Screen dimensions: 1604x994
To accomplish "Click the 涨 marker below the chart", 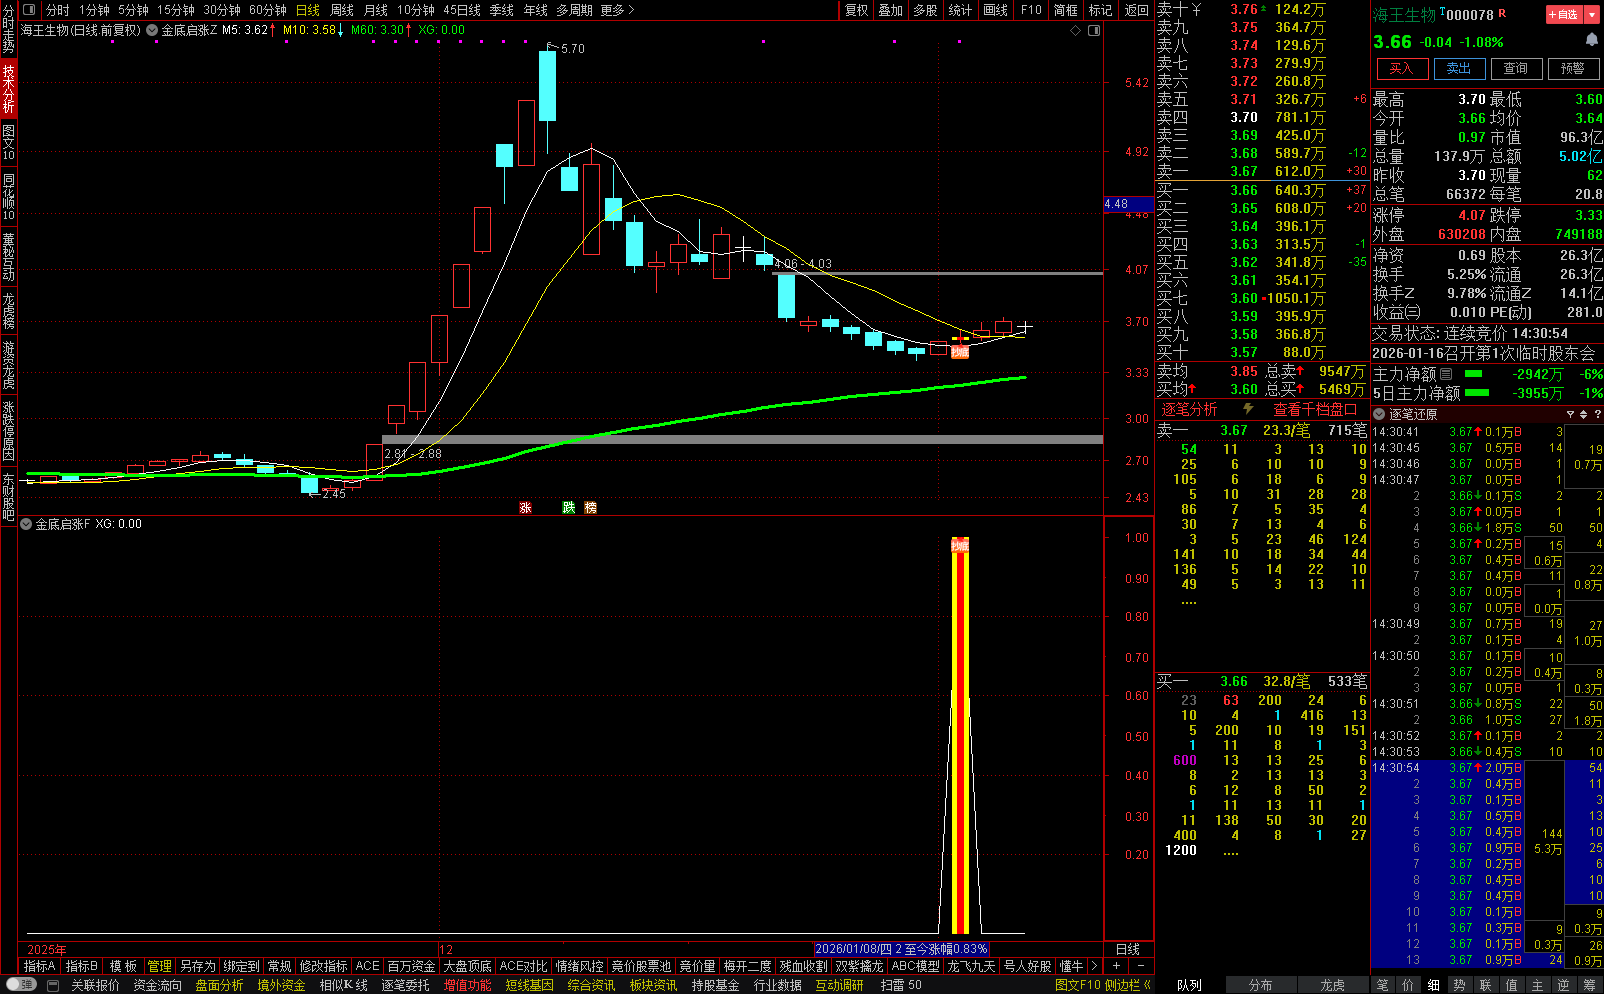I will coord(525,508).
